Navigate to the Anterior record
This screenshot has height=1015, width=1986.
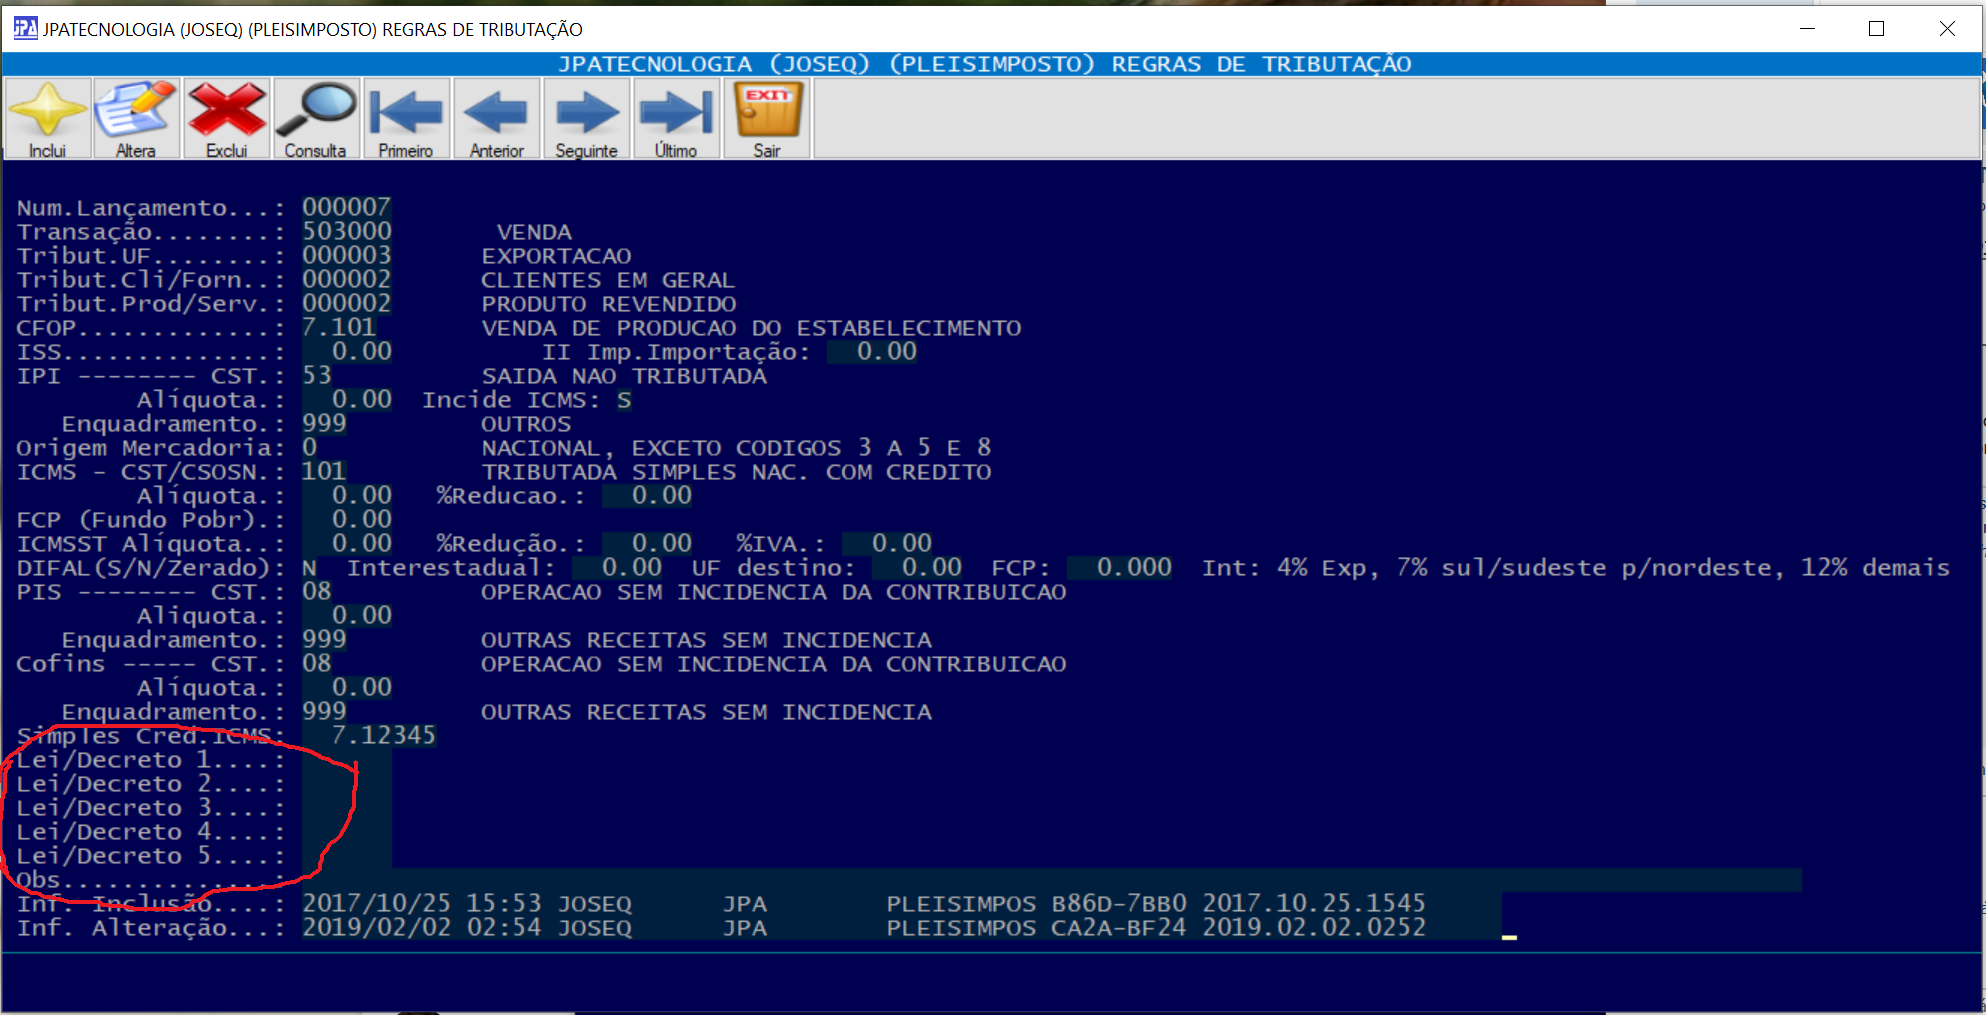point(497,119)
